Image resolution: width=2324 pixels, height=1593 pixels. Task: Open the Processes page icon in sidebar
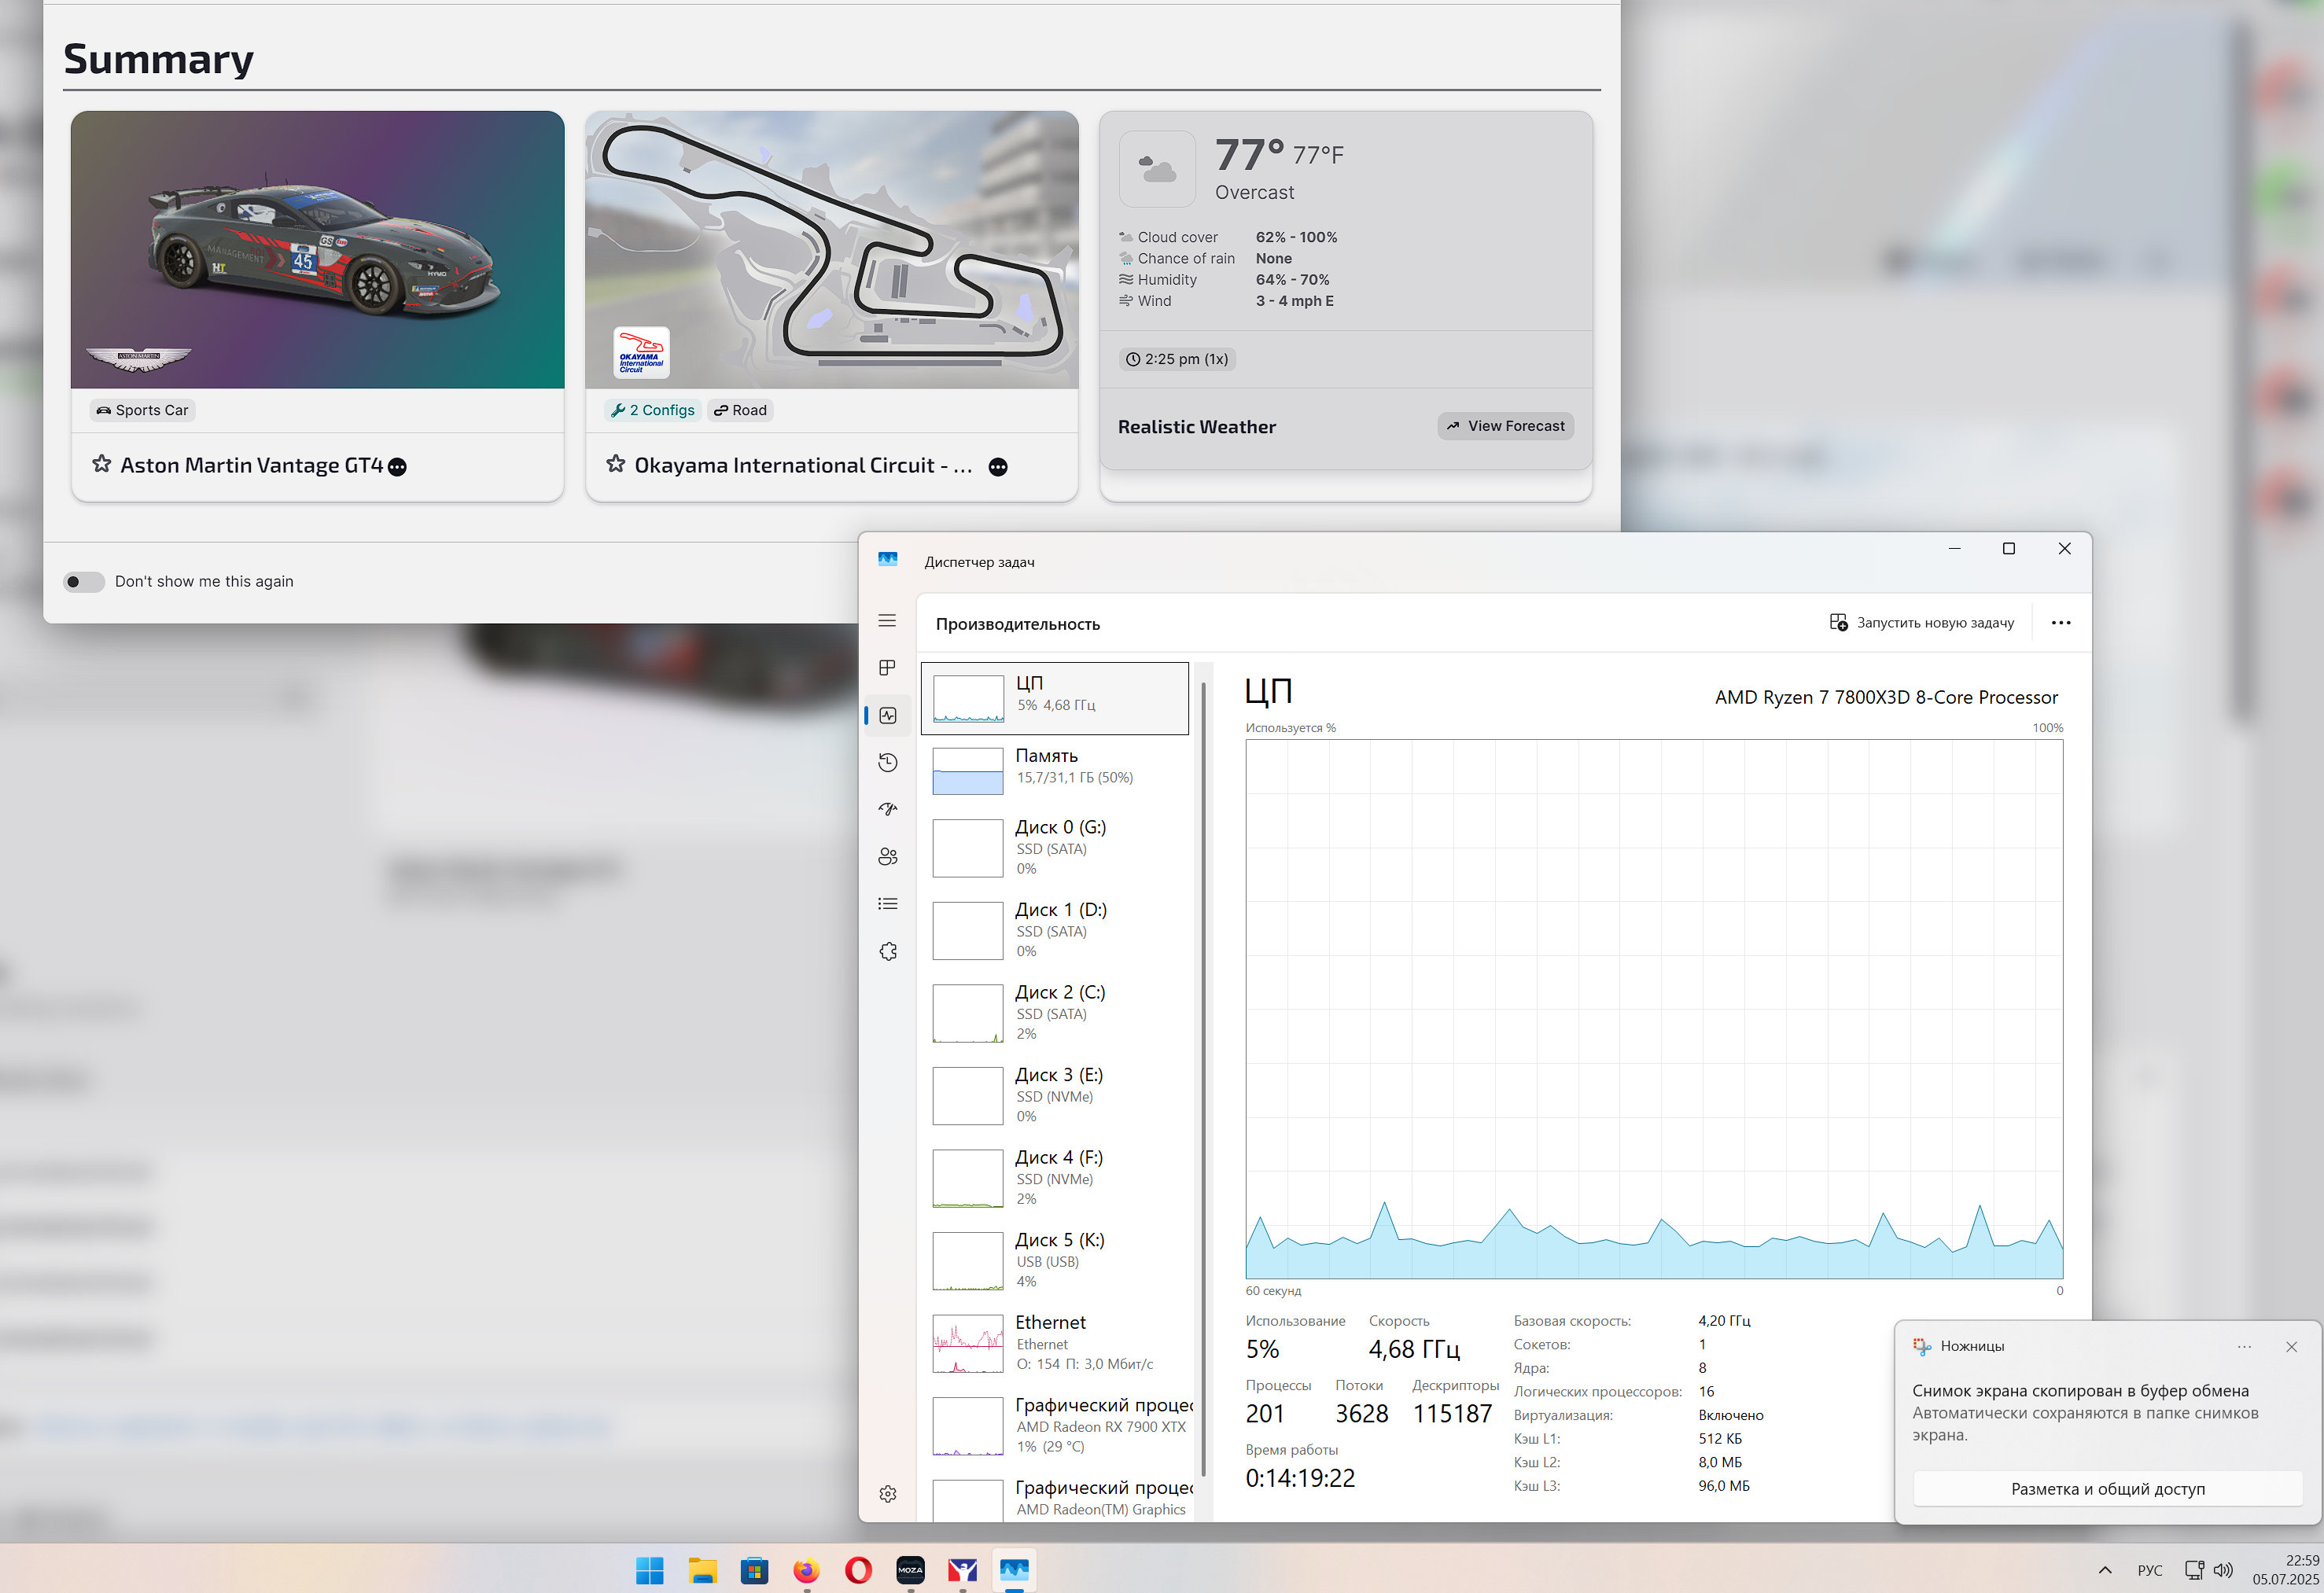point(887,668)
